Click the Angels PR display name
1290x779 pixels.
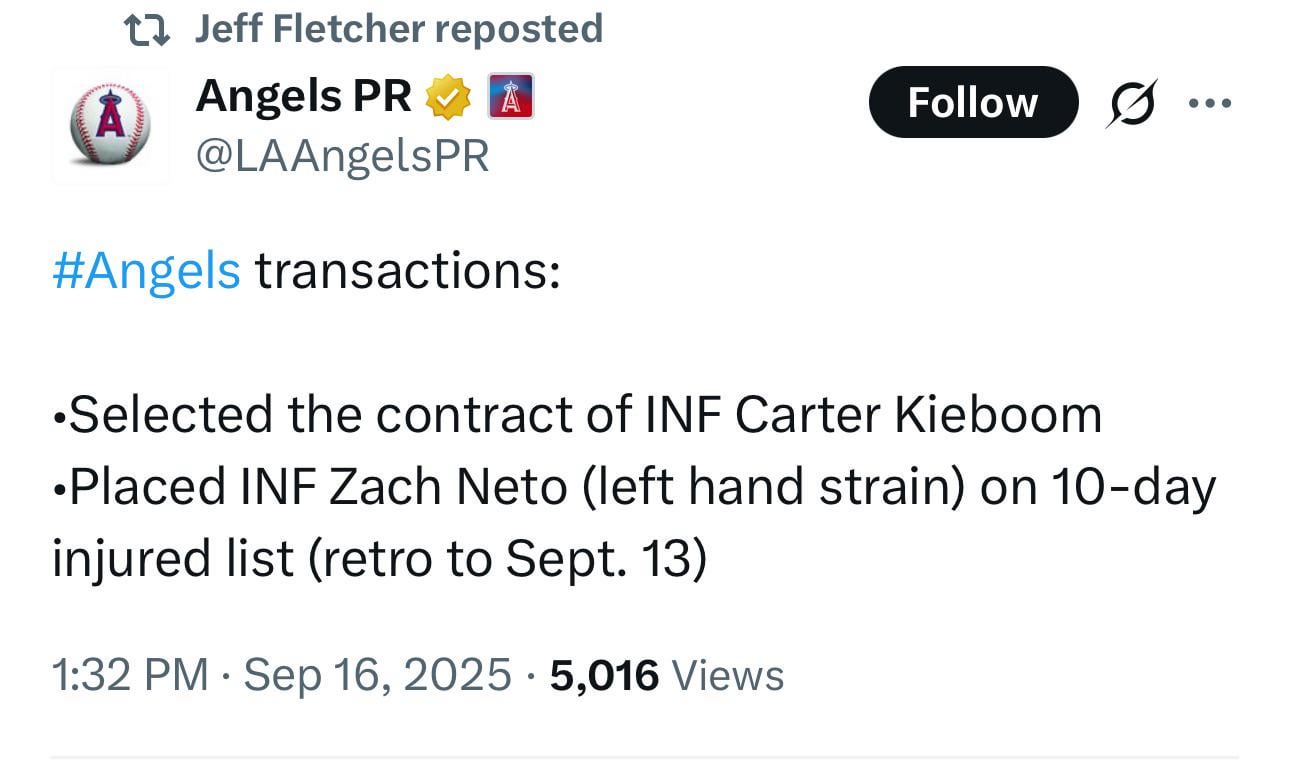click(303, 97)
